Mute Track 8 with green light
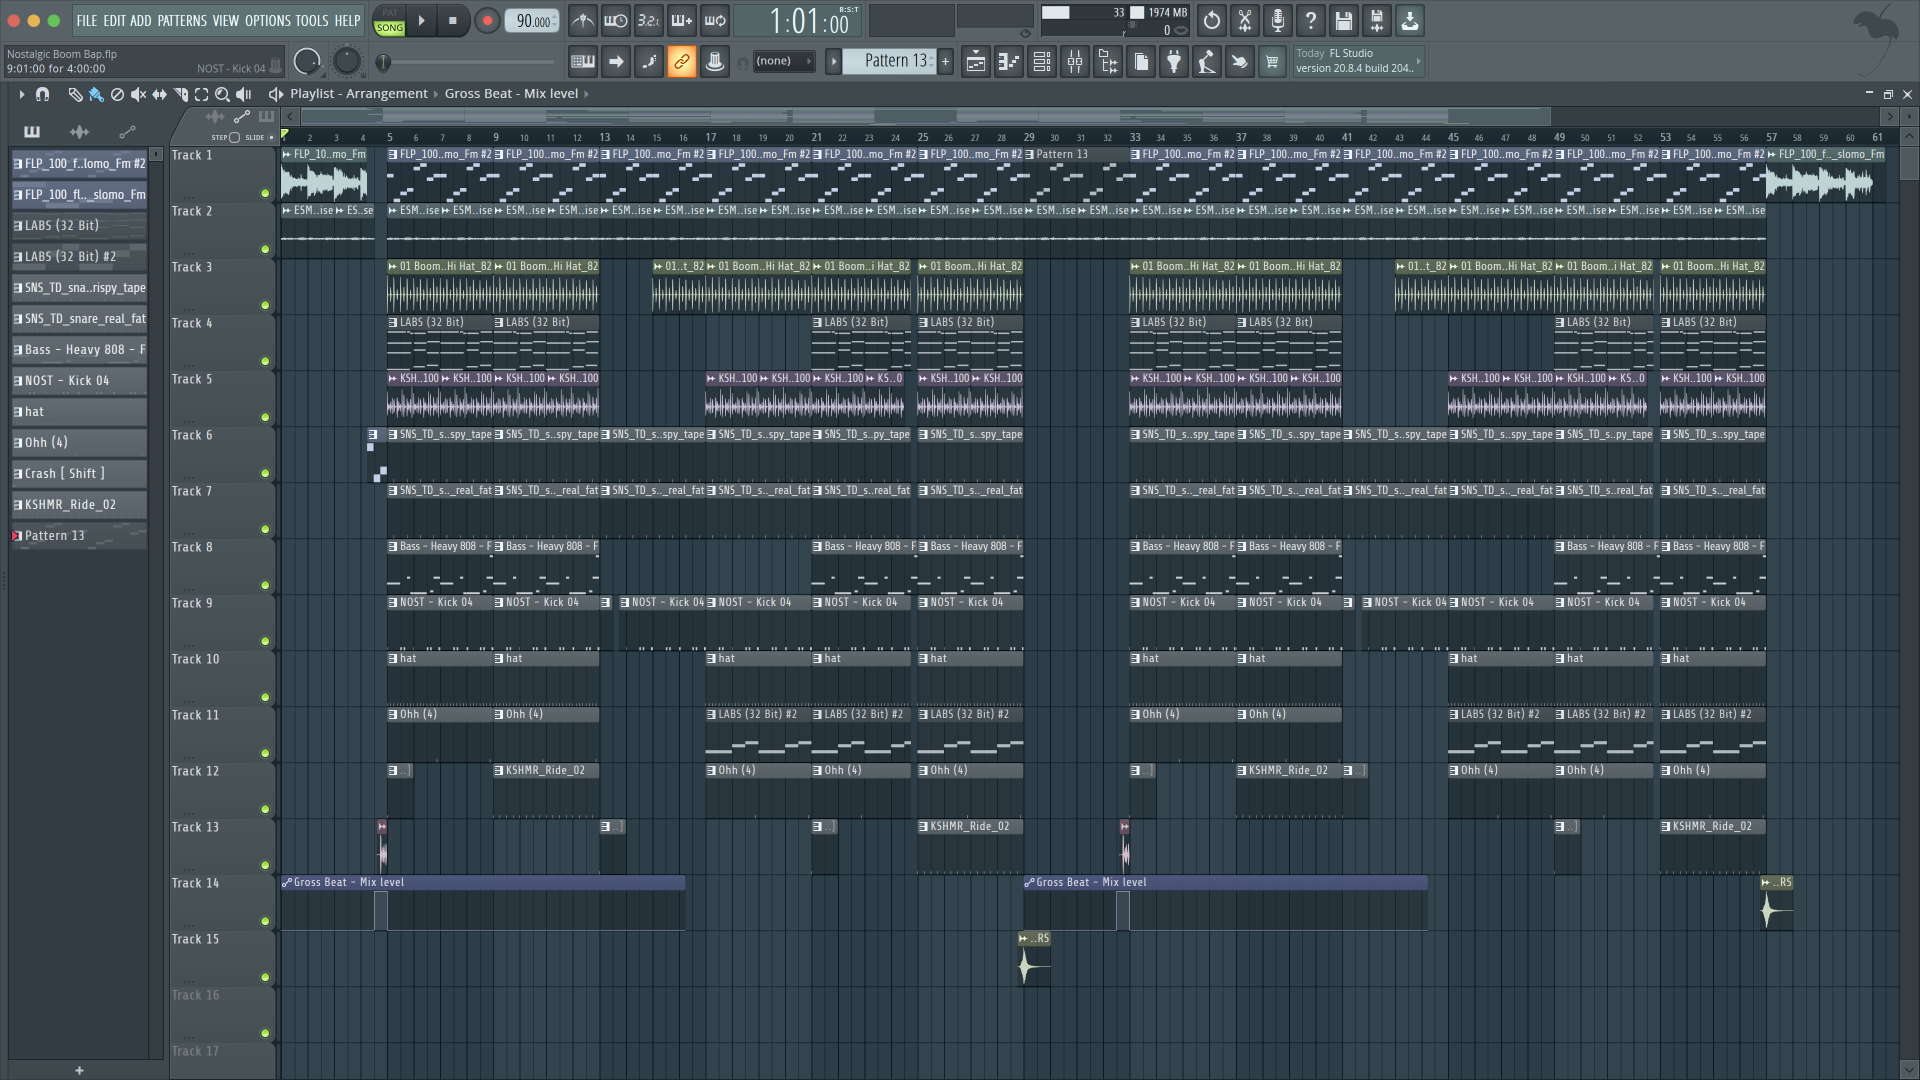Screen dimensions: 1920x1080 (x=265, y=585)
